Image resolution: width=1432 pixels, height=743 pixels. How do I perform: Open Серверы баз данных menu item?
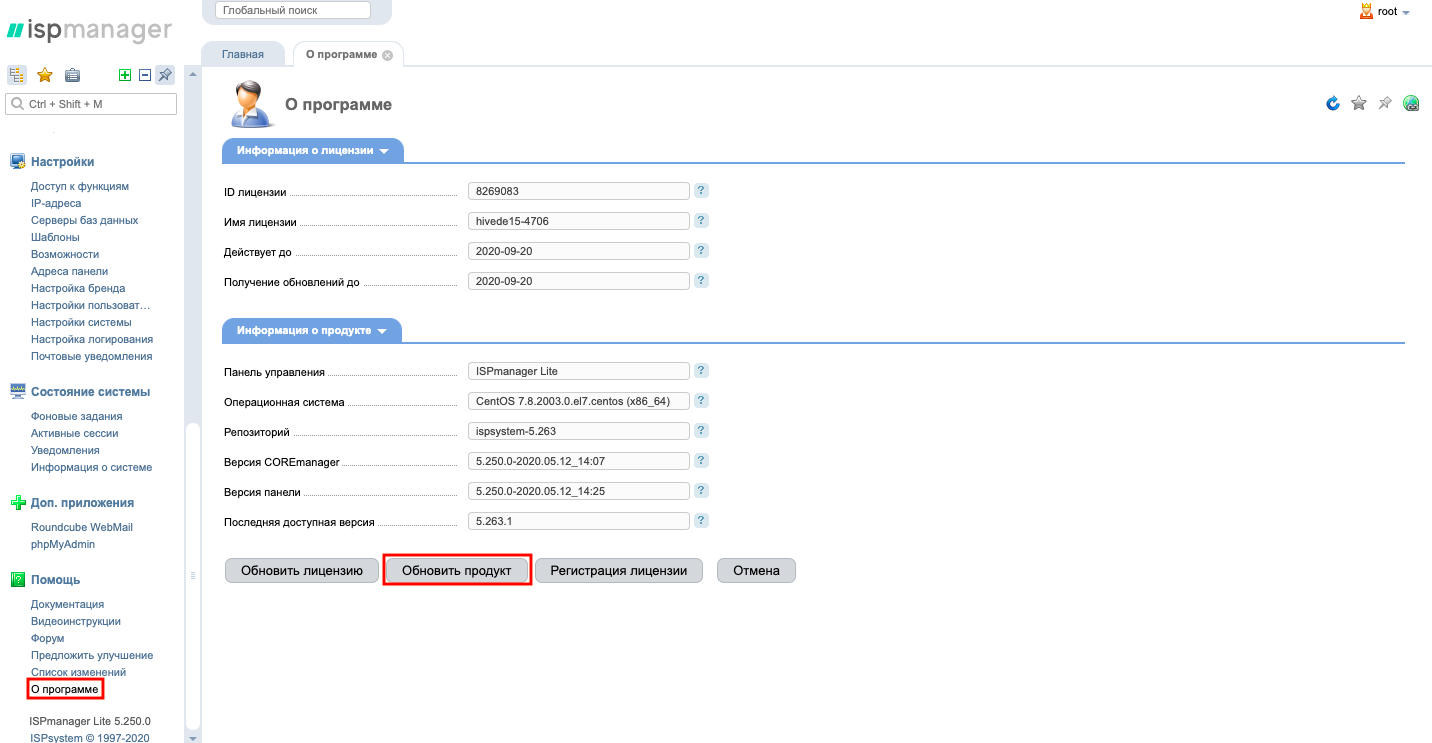85,220
